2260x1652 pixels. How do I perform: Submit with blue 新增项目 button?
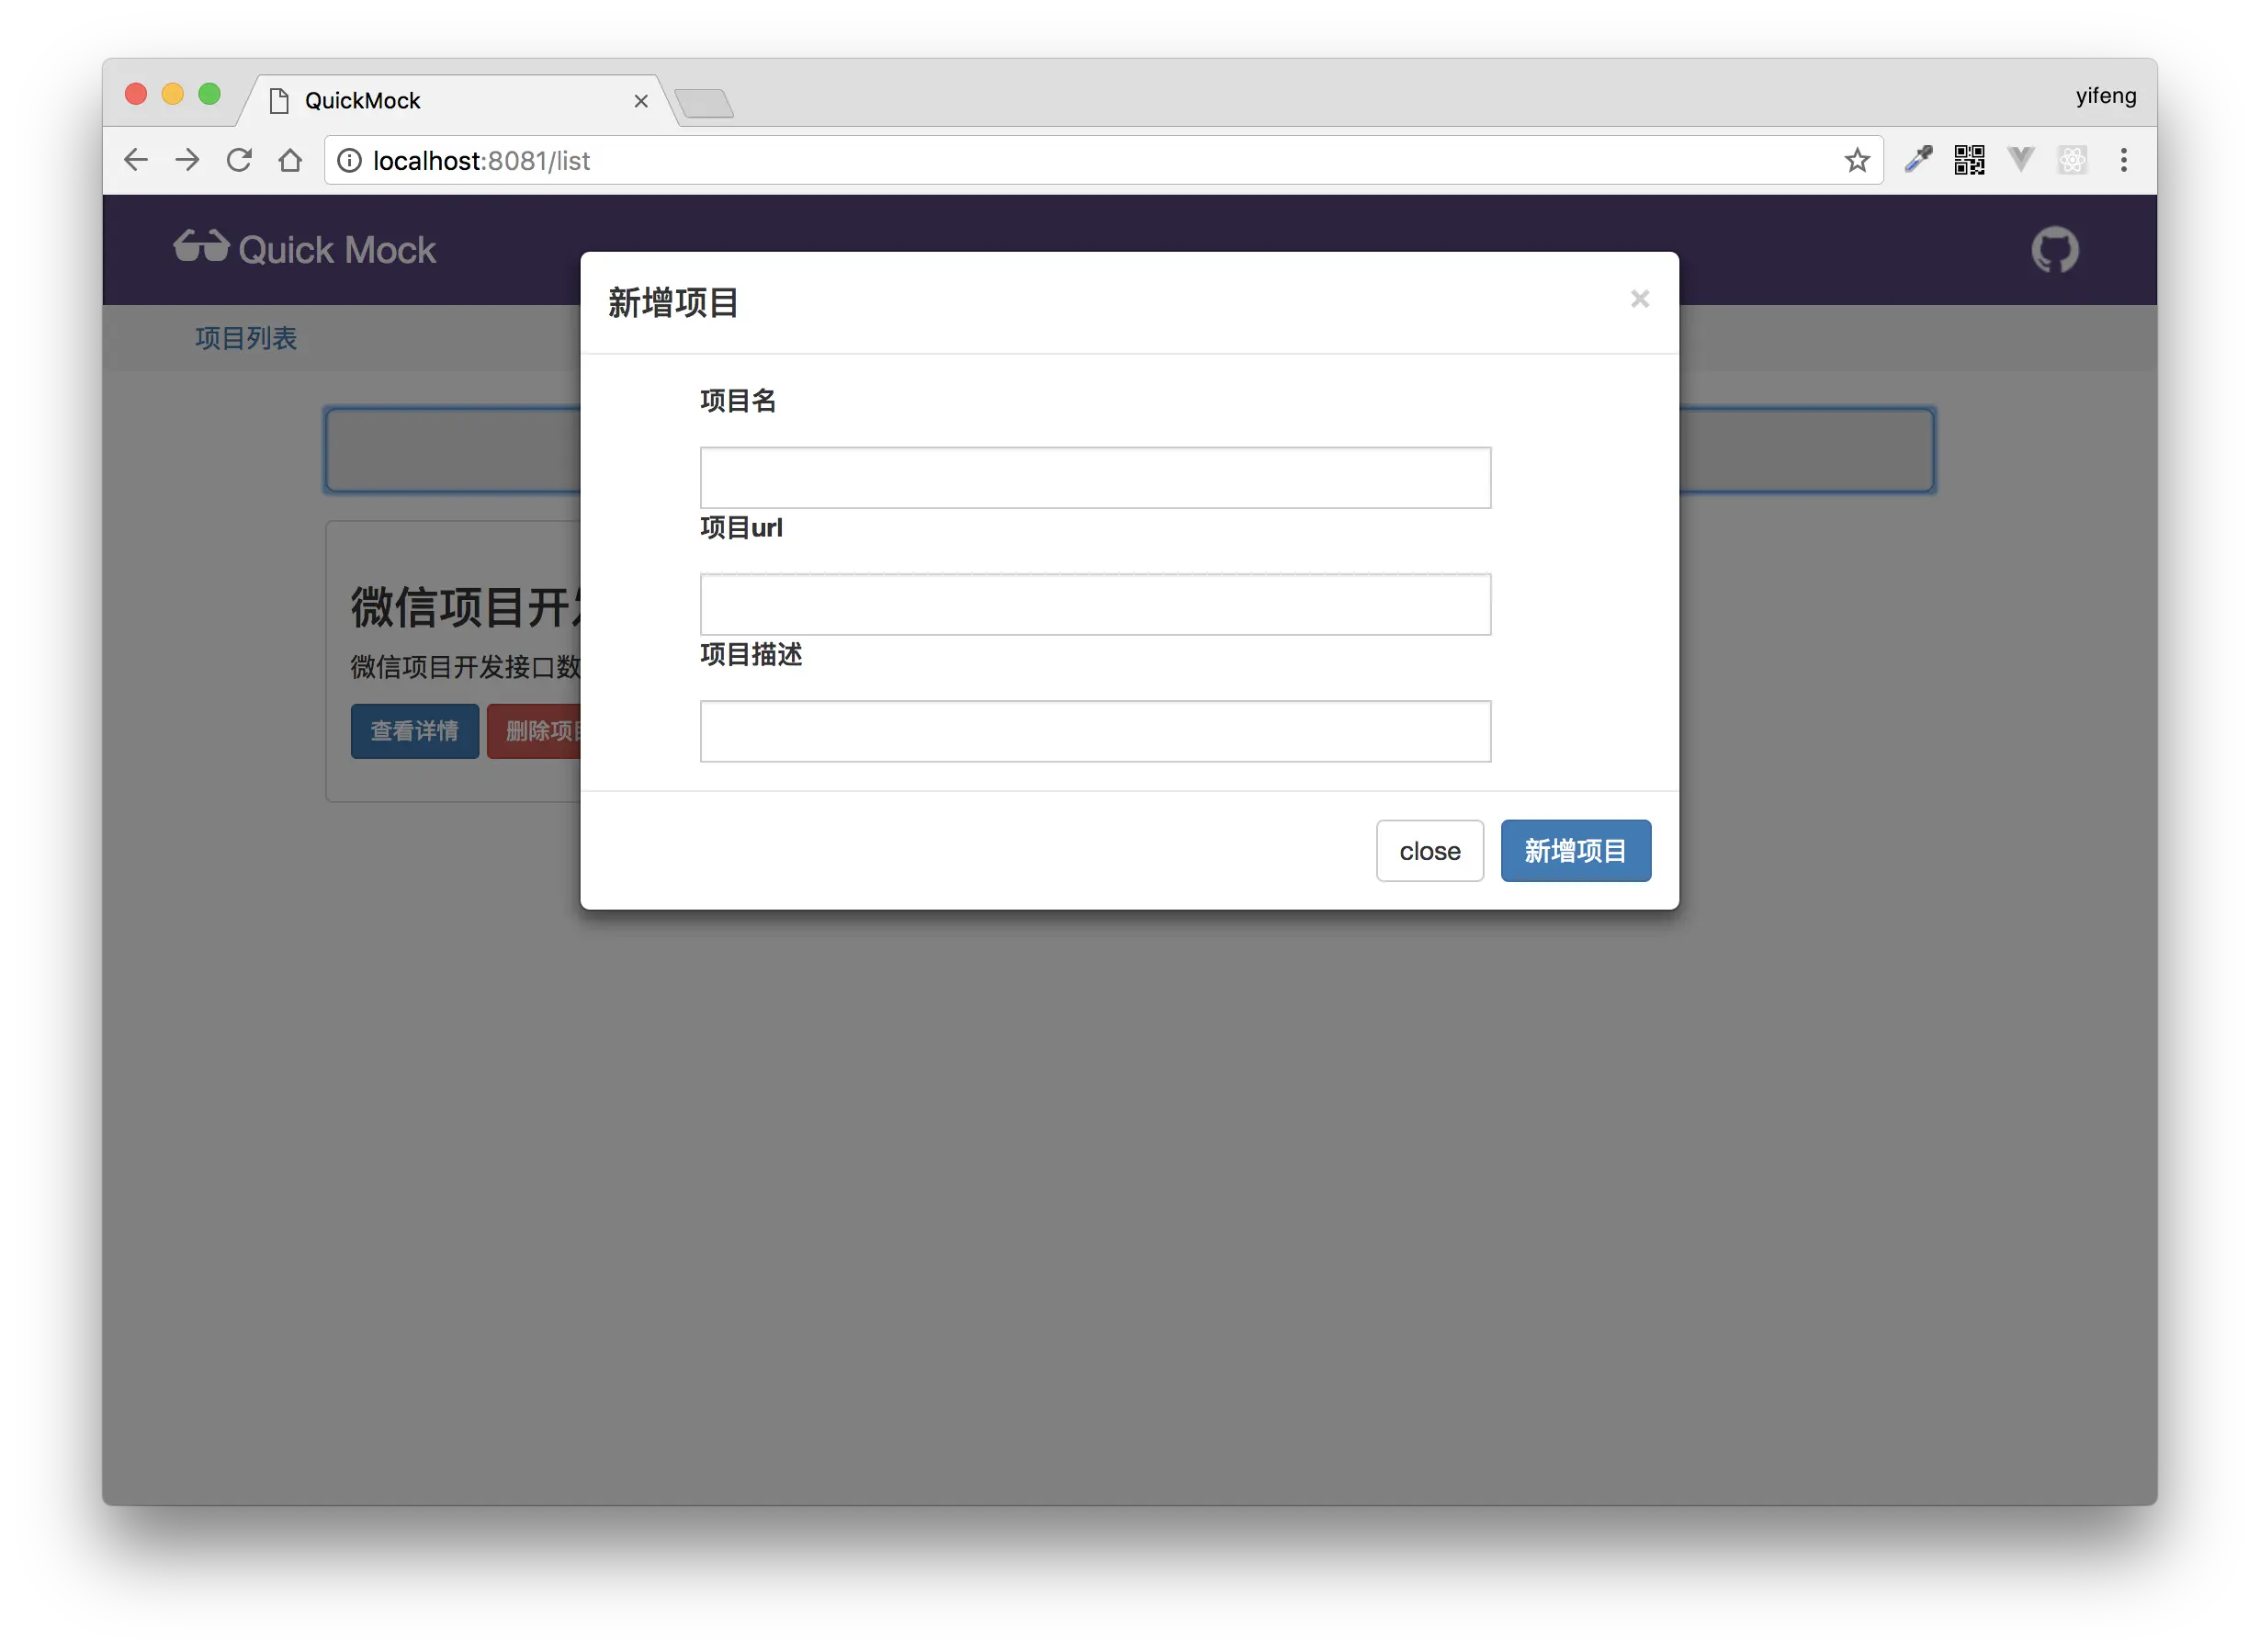tap(1575, 851)
